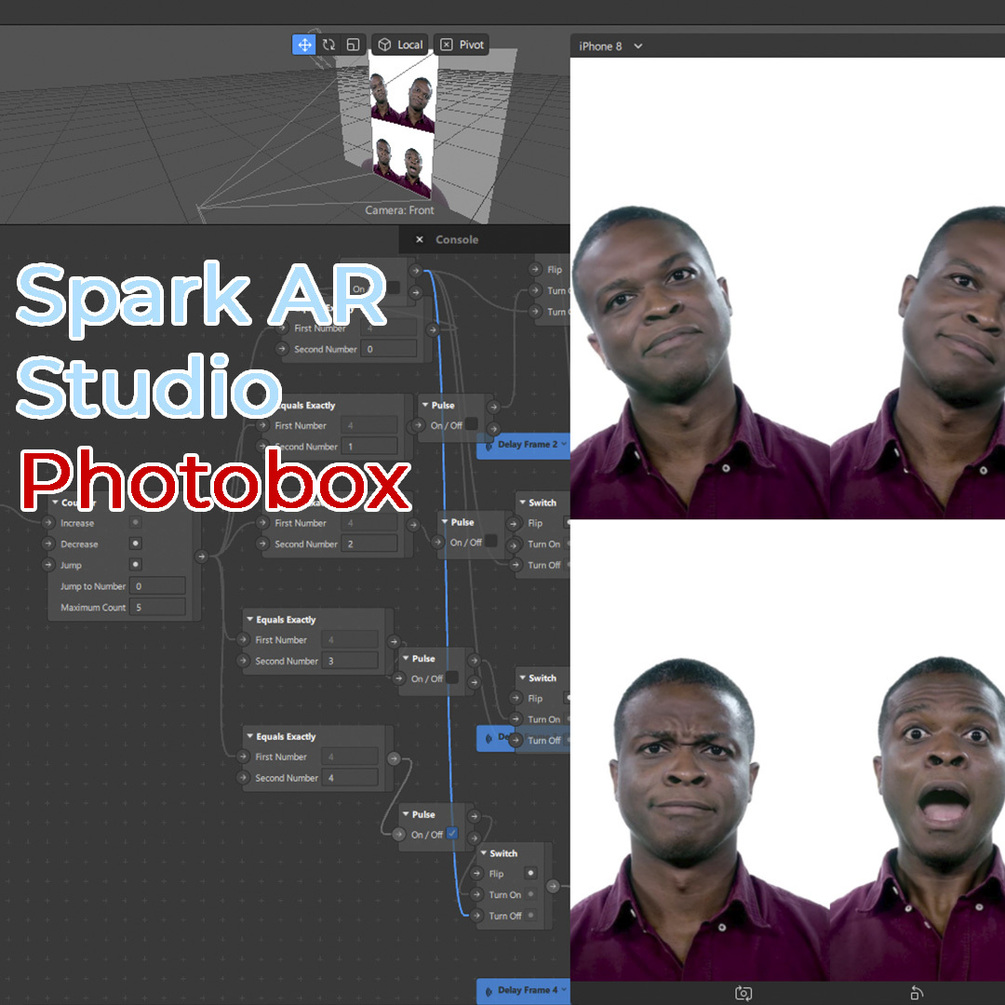Click output port of Equals Exactly with Second Number 3
Image resolution: width=1005 pixels, height=1005 pixels.
tap(394, 642)
